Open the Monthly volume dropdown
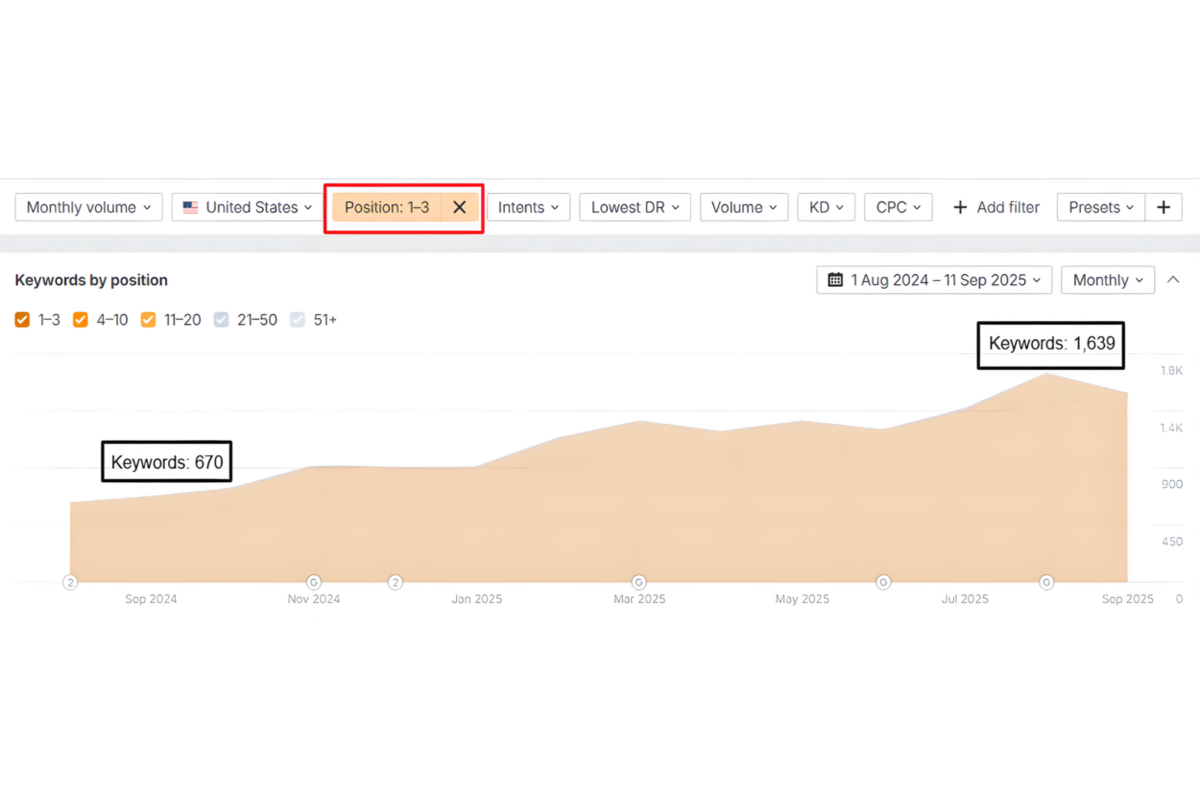This screenshot has width=1200, height=800. pos(88,207)
